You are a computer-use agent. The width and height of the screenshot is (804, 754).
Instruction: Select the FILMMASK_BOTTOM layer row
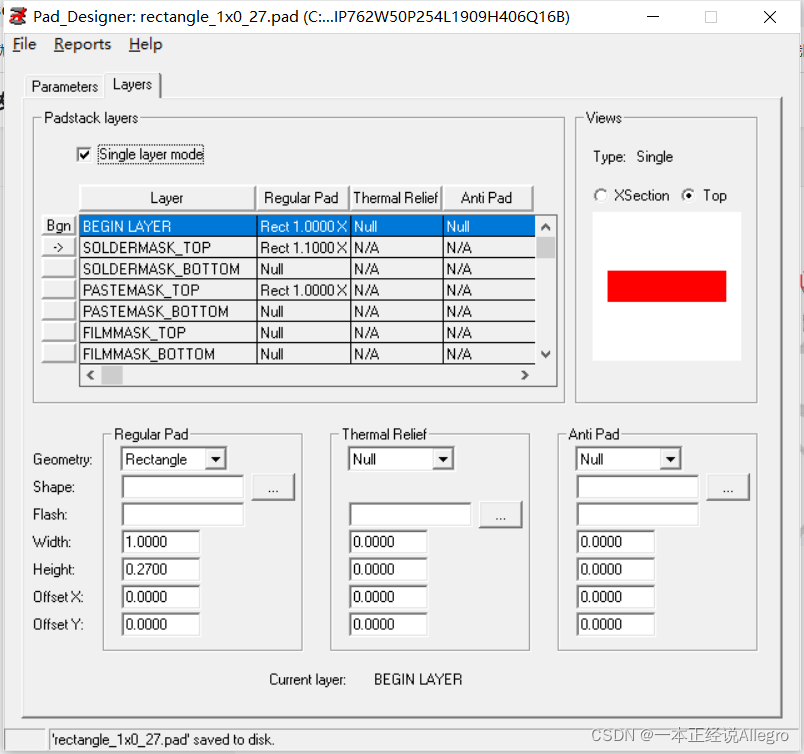tap(307, 354)
